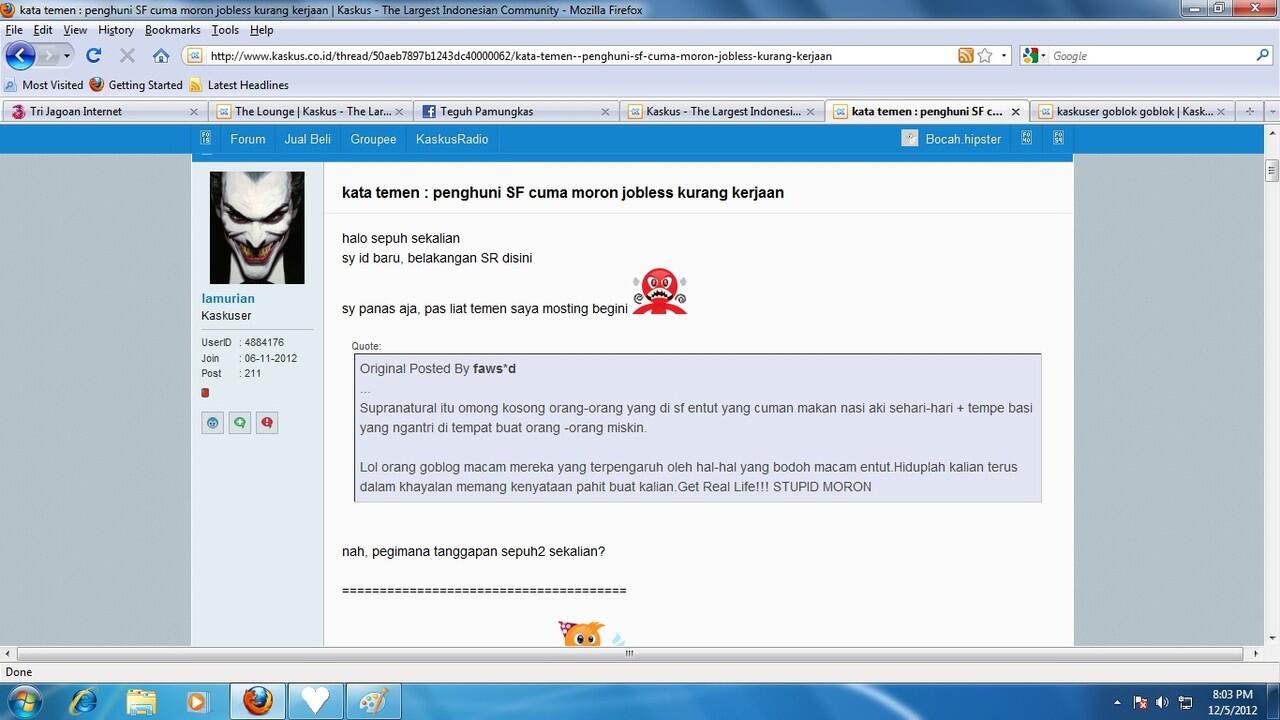Open the View menu
1280x720 pixels.
(x=75, y=30)
